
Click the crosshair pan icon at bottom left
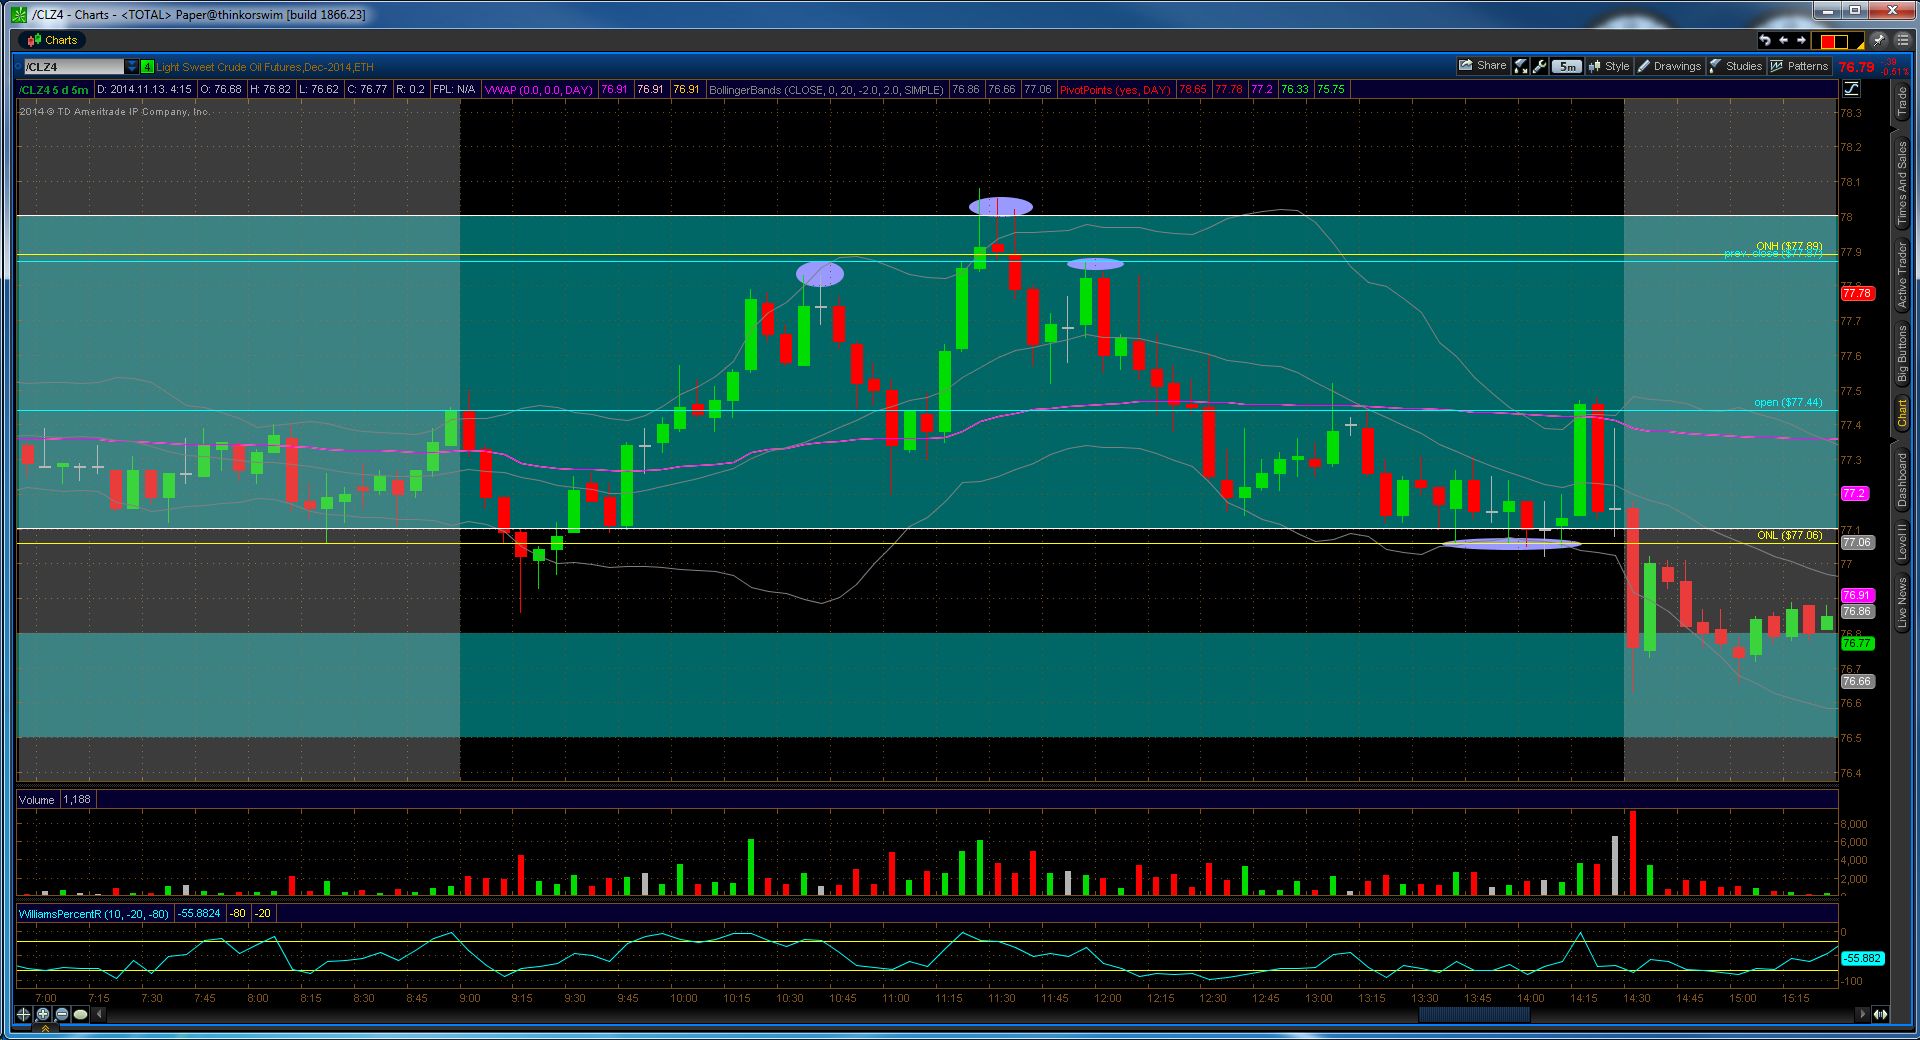coord(24,1014)
